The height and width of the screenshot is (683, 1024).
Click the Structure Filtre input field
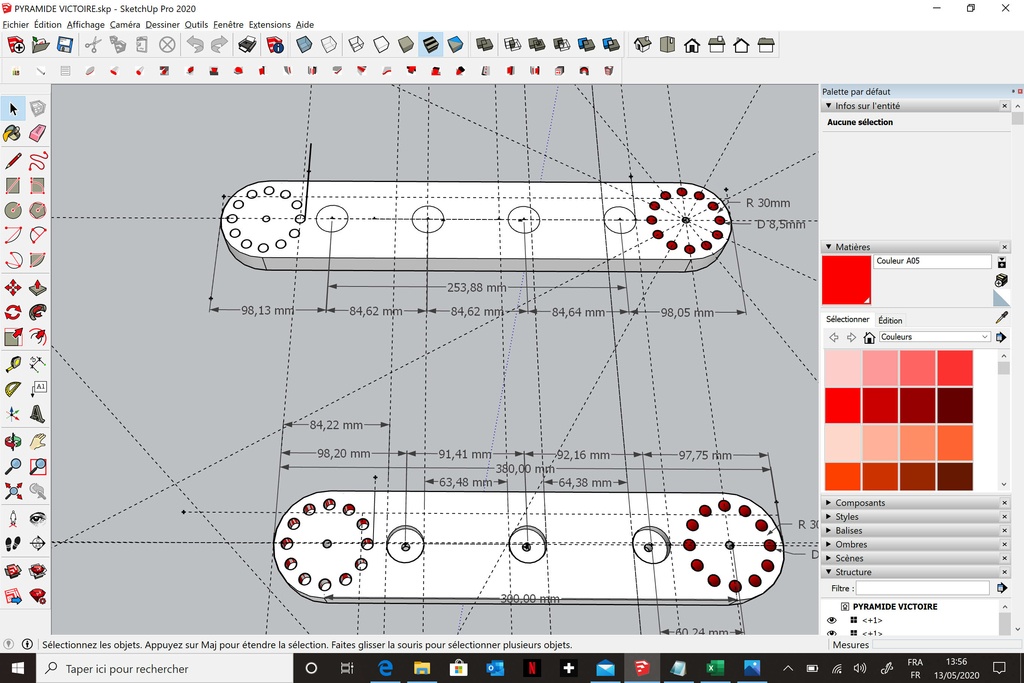click(x=923, y=588)
